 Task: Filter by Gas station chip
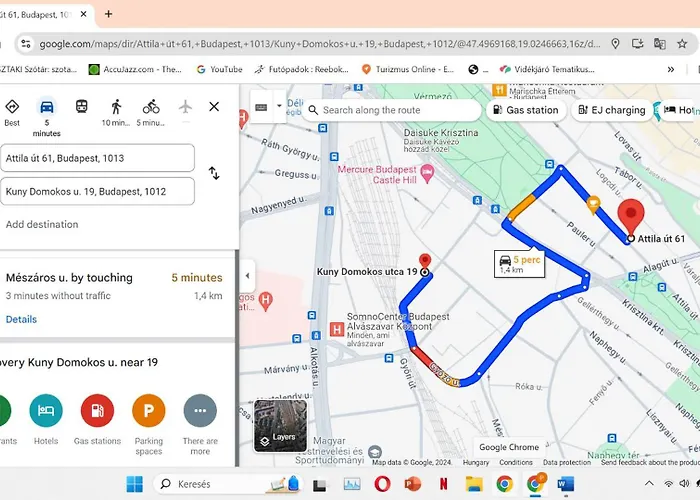pos(526,110)
